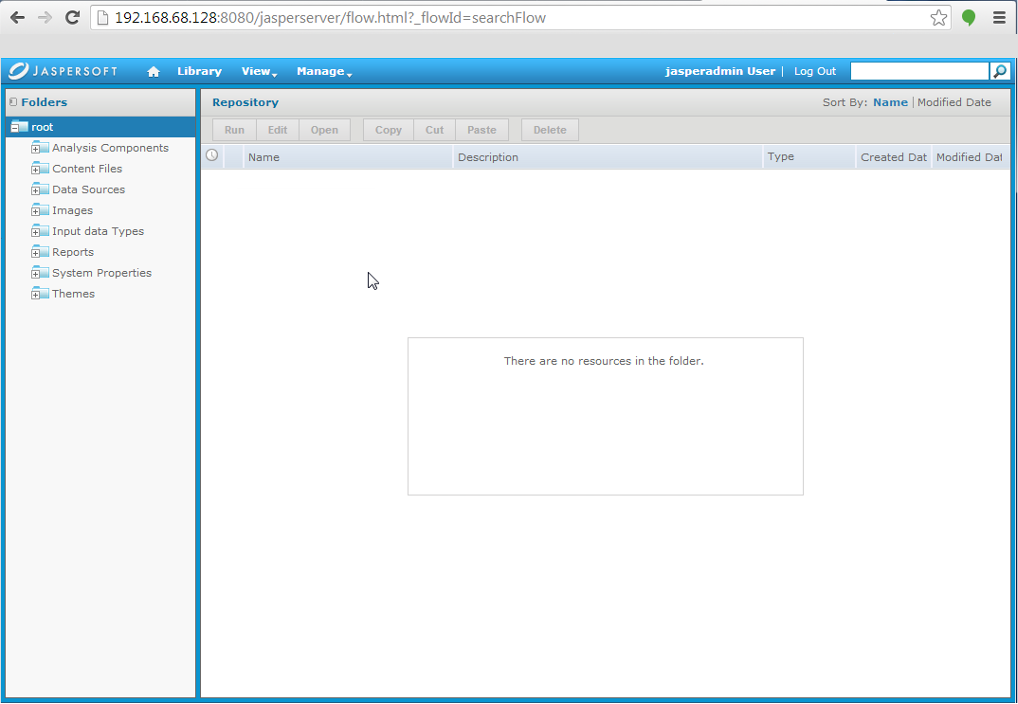Click the Modified Date column header
Image resolution: width=1018 pixels, height=704 pixels.
[x=969, y=157]
